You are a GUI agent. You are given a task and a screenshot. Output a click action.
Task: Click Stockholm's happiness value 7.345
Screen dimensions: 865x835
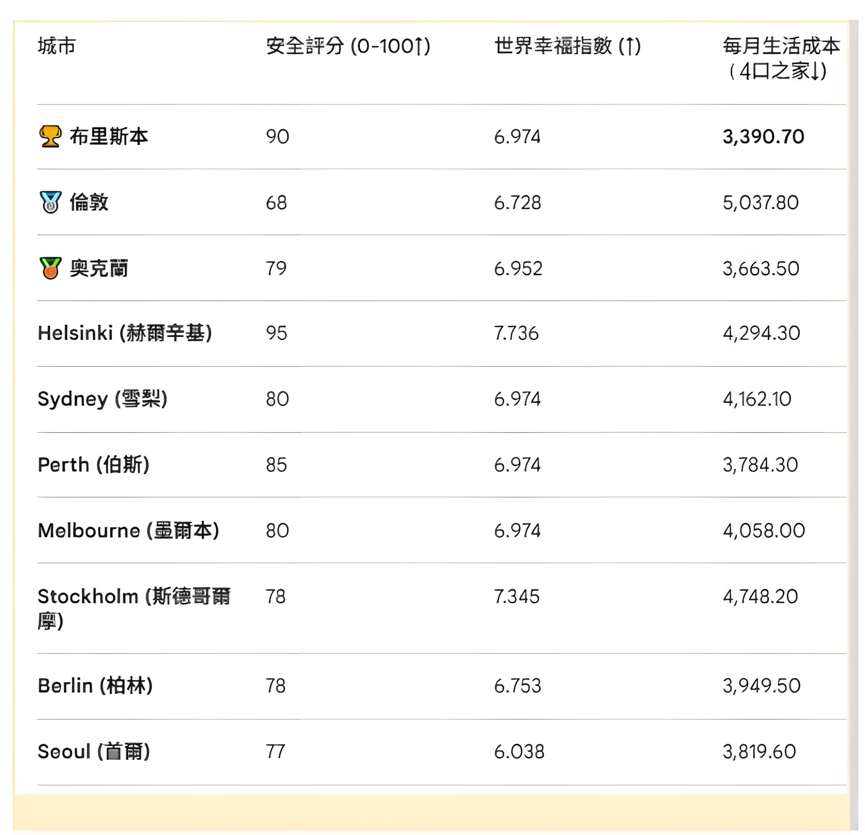click(x=516, y=597)
